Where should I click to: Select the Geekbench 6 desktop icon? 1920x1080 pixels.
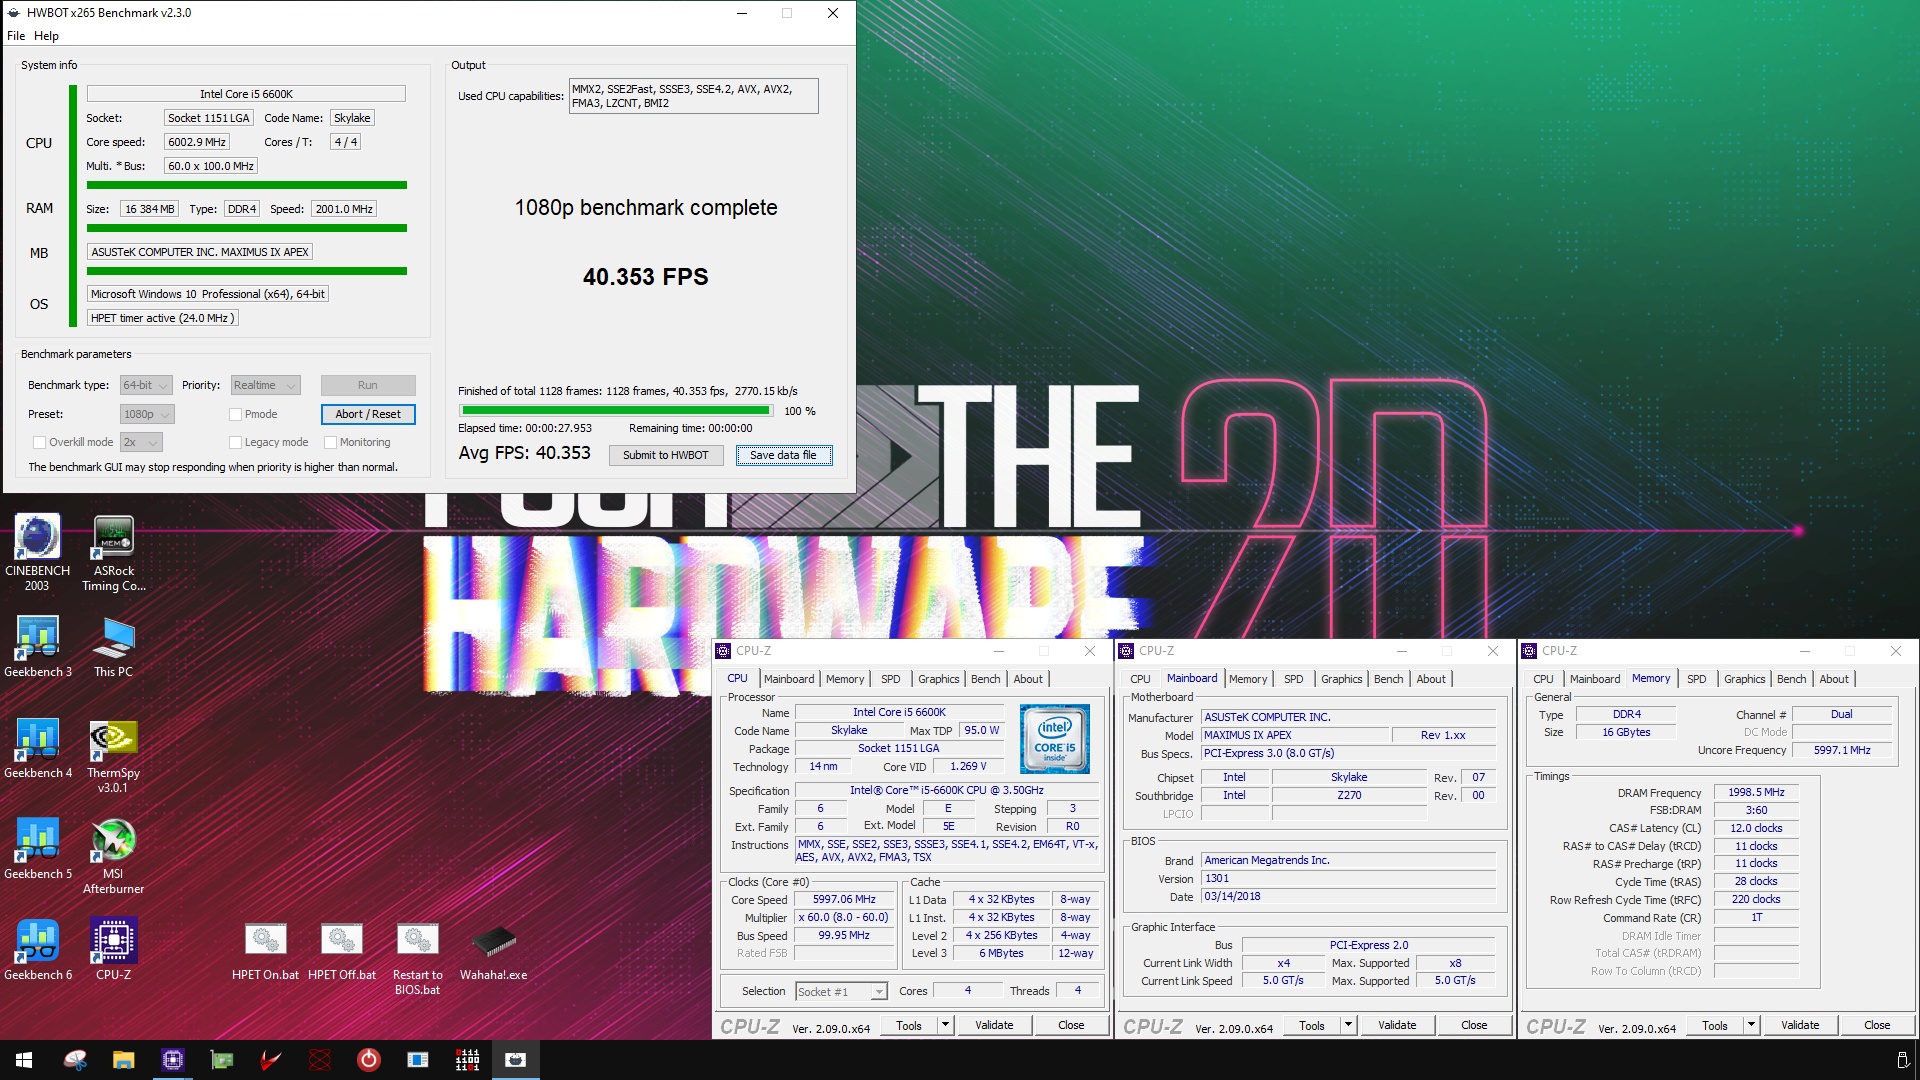pos(38,949)
